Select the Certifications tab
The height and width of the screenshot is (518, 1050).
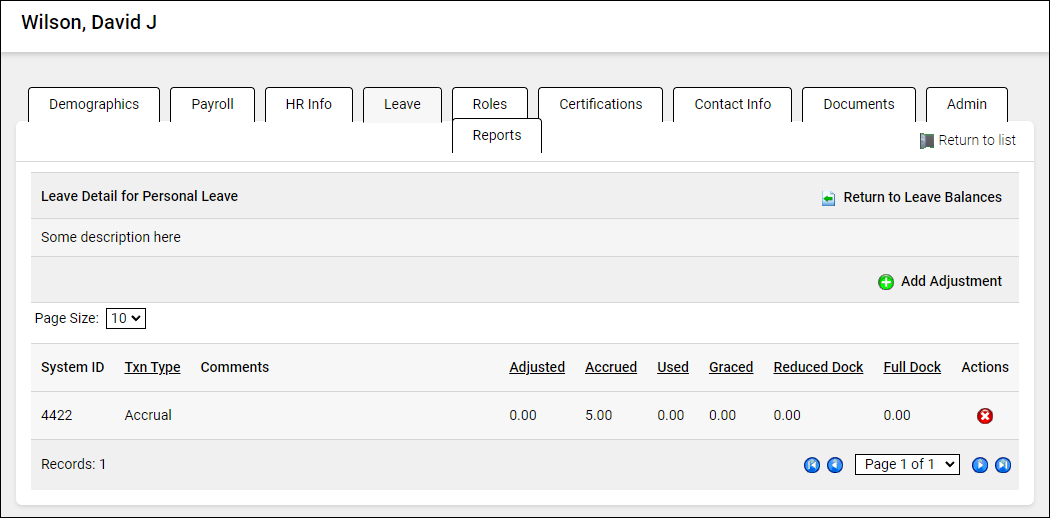[x=600, y=104]
